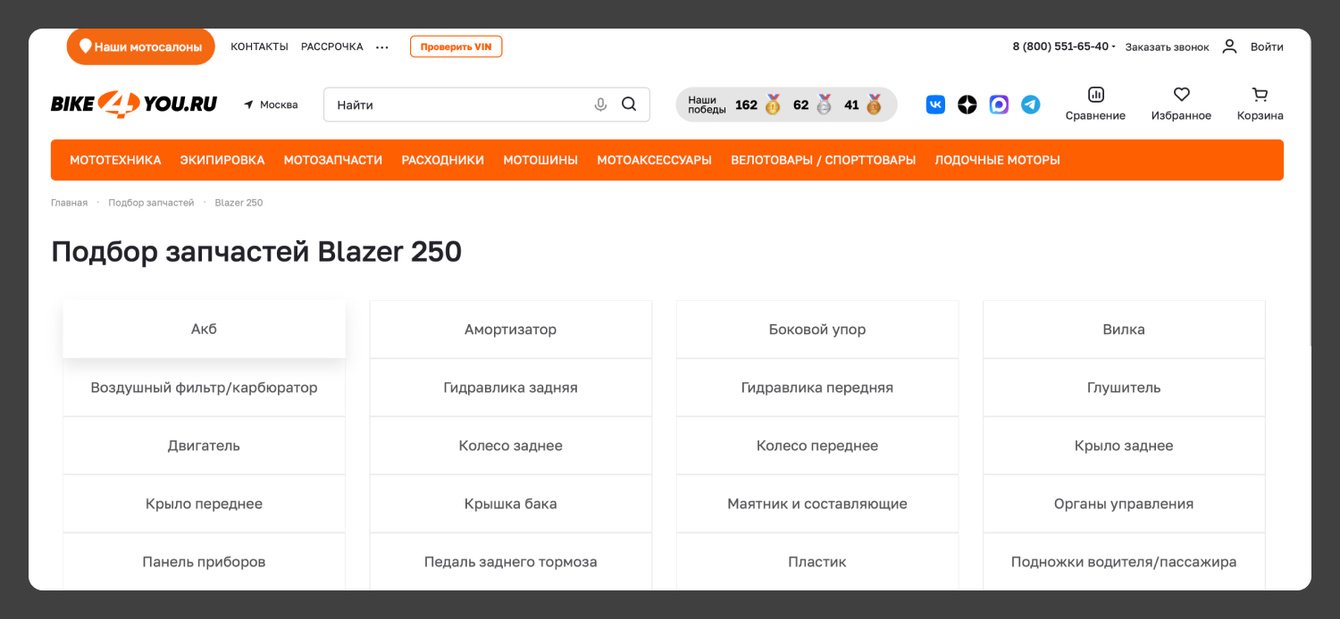Open the Telegram icon
Image resolution: width=1340 pixels, height=619 pixels.
(1030, 104)
